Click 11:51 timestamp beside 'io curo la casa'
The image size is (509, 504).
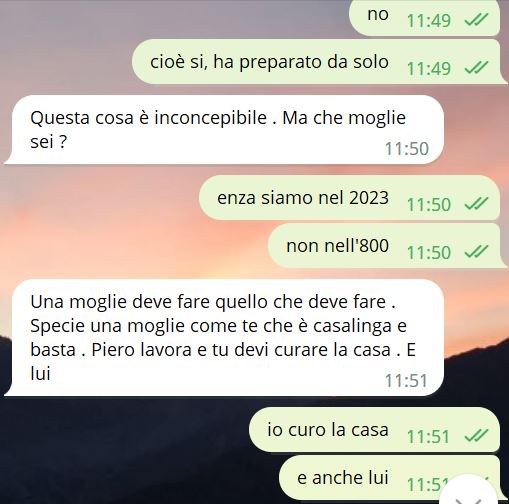(428, 437)
